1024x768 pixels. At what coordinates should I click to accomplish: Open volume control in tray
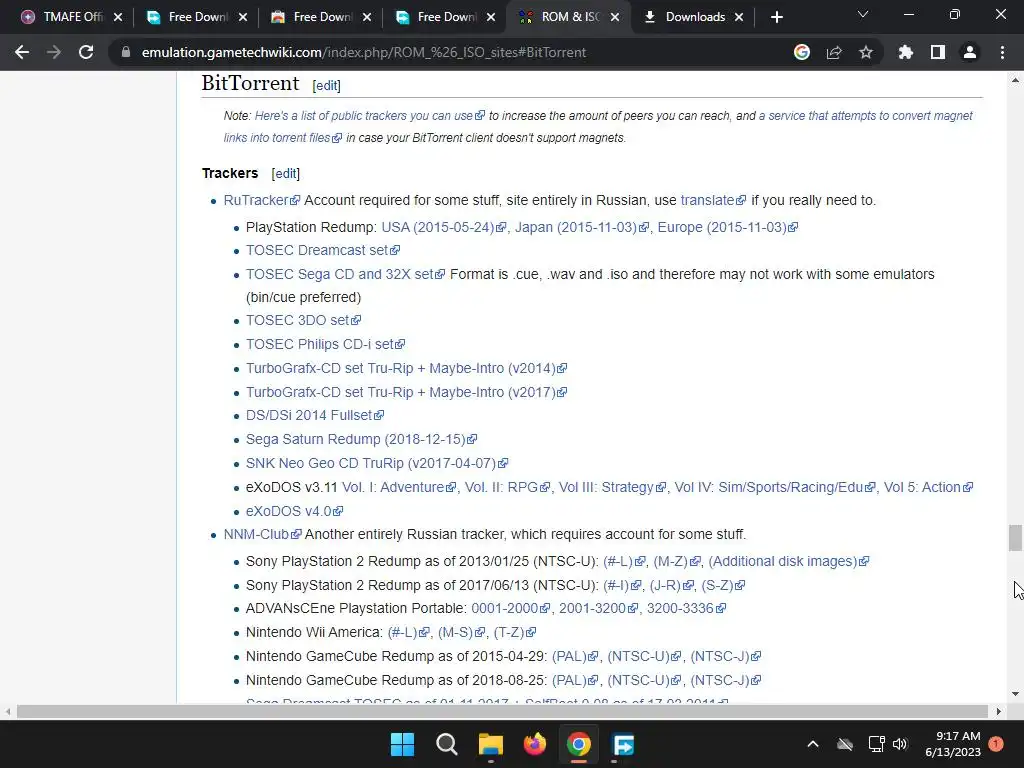click(x=900, y=744)
